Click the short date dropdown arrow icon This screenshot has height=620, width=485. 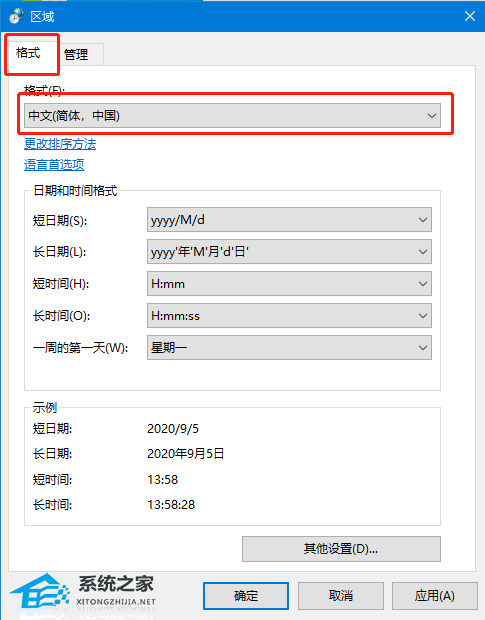[x=423, y=220]
